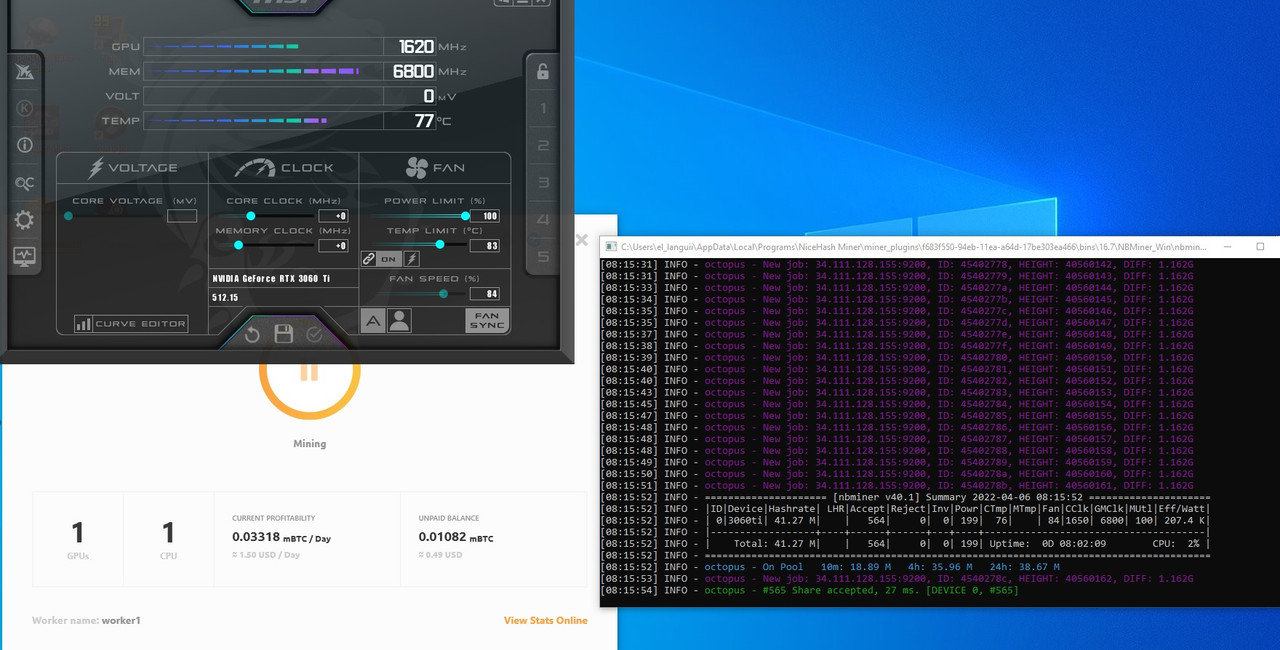Click the nbminer Summary header line
Viewport: 1280px width, 650px height.
click(x=905, y=497)
